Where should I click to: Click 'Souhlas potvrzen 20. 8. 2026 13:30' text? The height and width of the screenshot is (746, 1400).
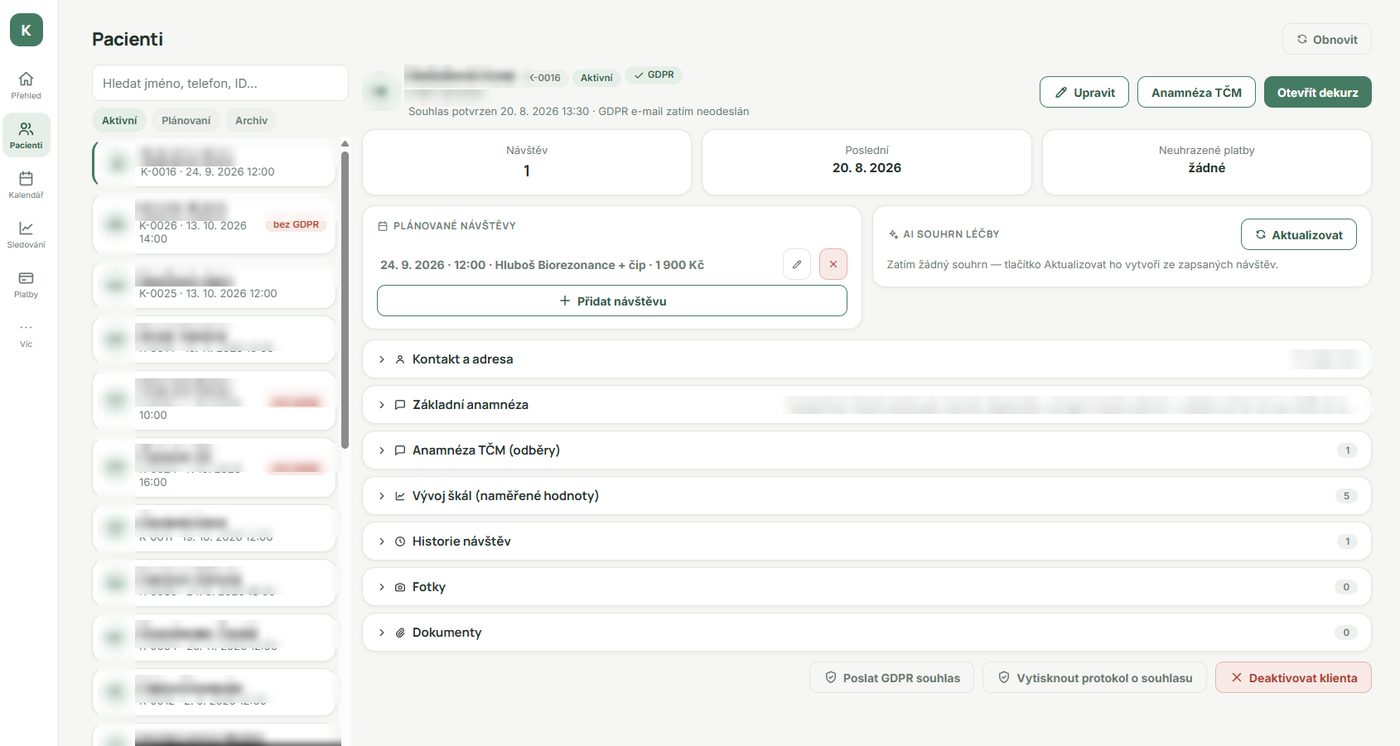tap(499, 111)
